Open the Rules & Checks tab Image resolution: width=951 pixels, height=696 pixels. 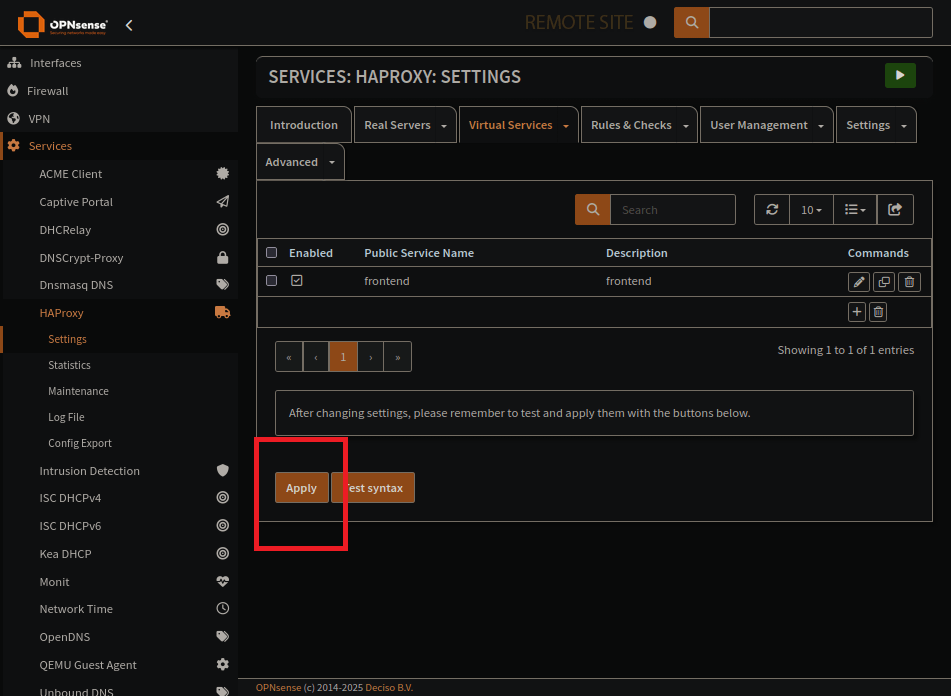click(x=631, y=125)
